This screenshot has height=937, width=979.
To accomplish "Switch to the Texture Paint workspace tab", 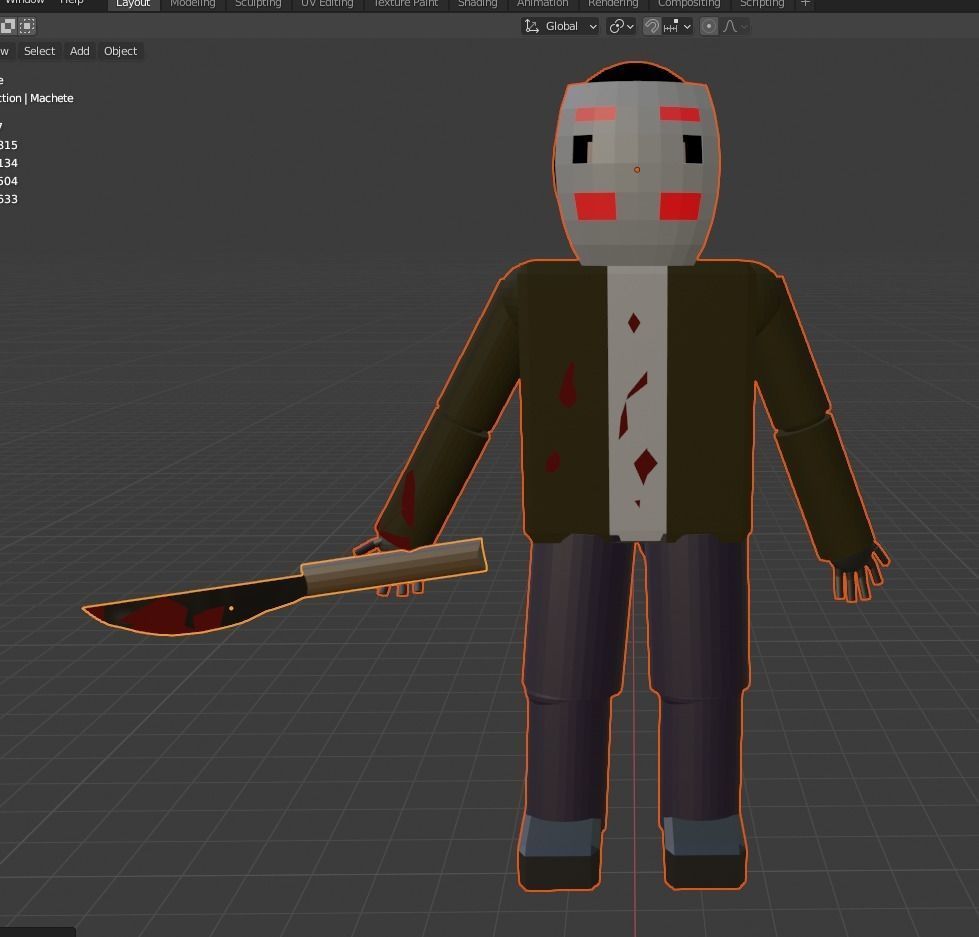I will coord(405,4).
